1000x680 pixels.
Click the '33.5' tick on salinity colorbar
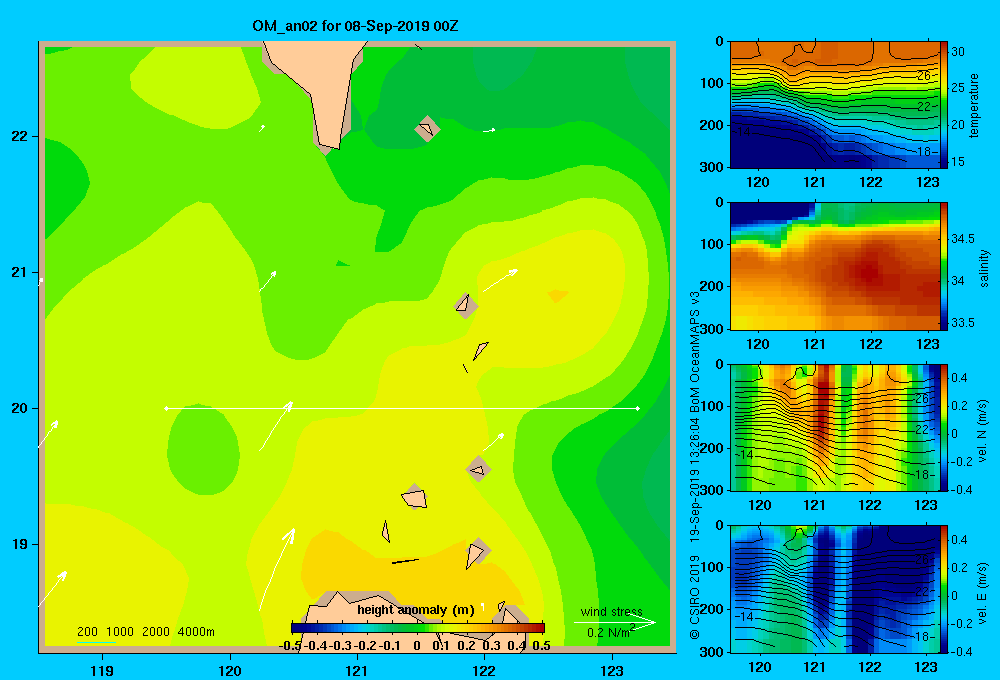pyautogui.click(x=963, y=323)
